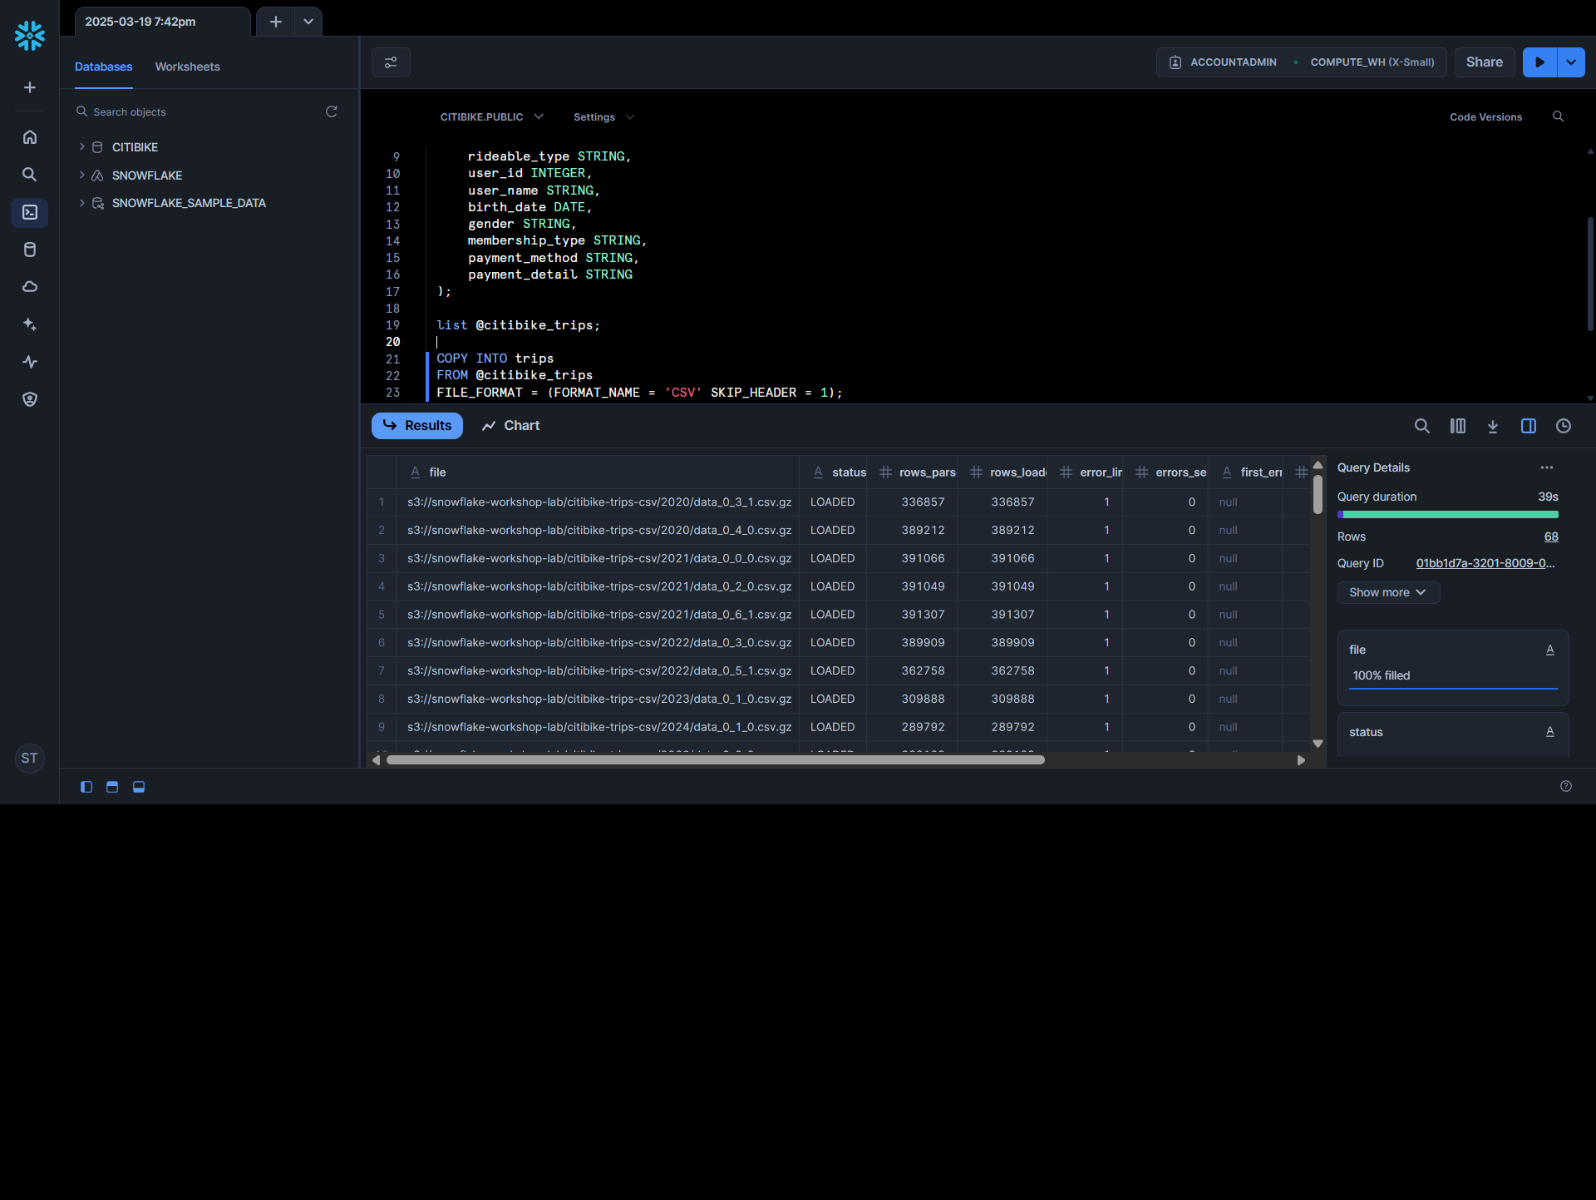Viewport: 1596px width, 1200px height.
Task: Open the Home icon in sidebar
Action: coord(30,137)
